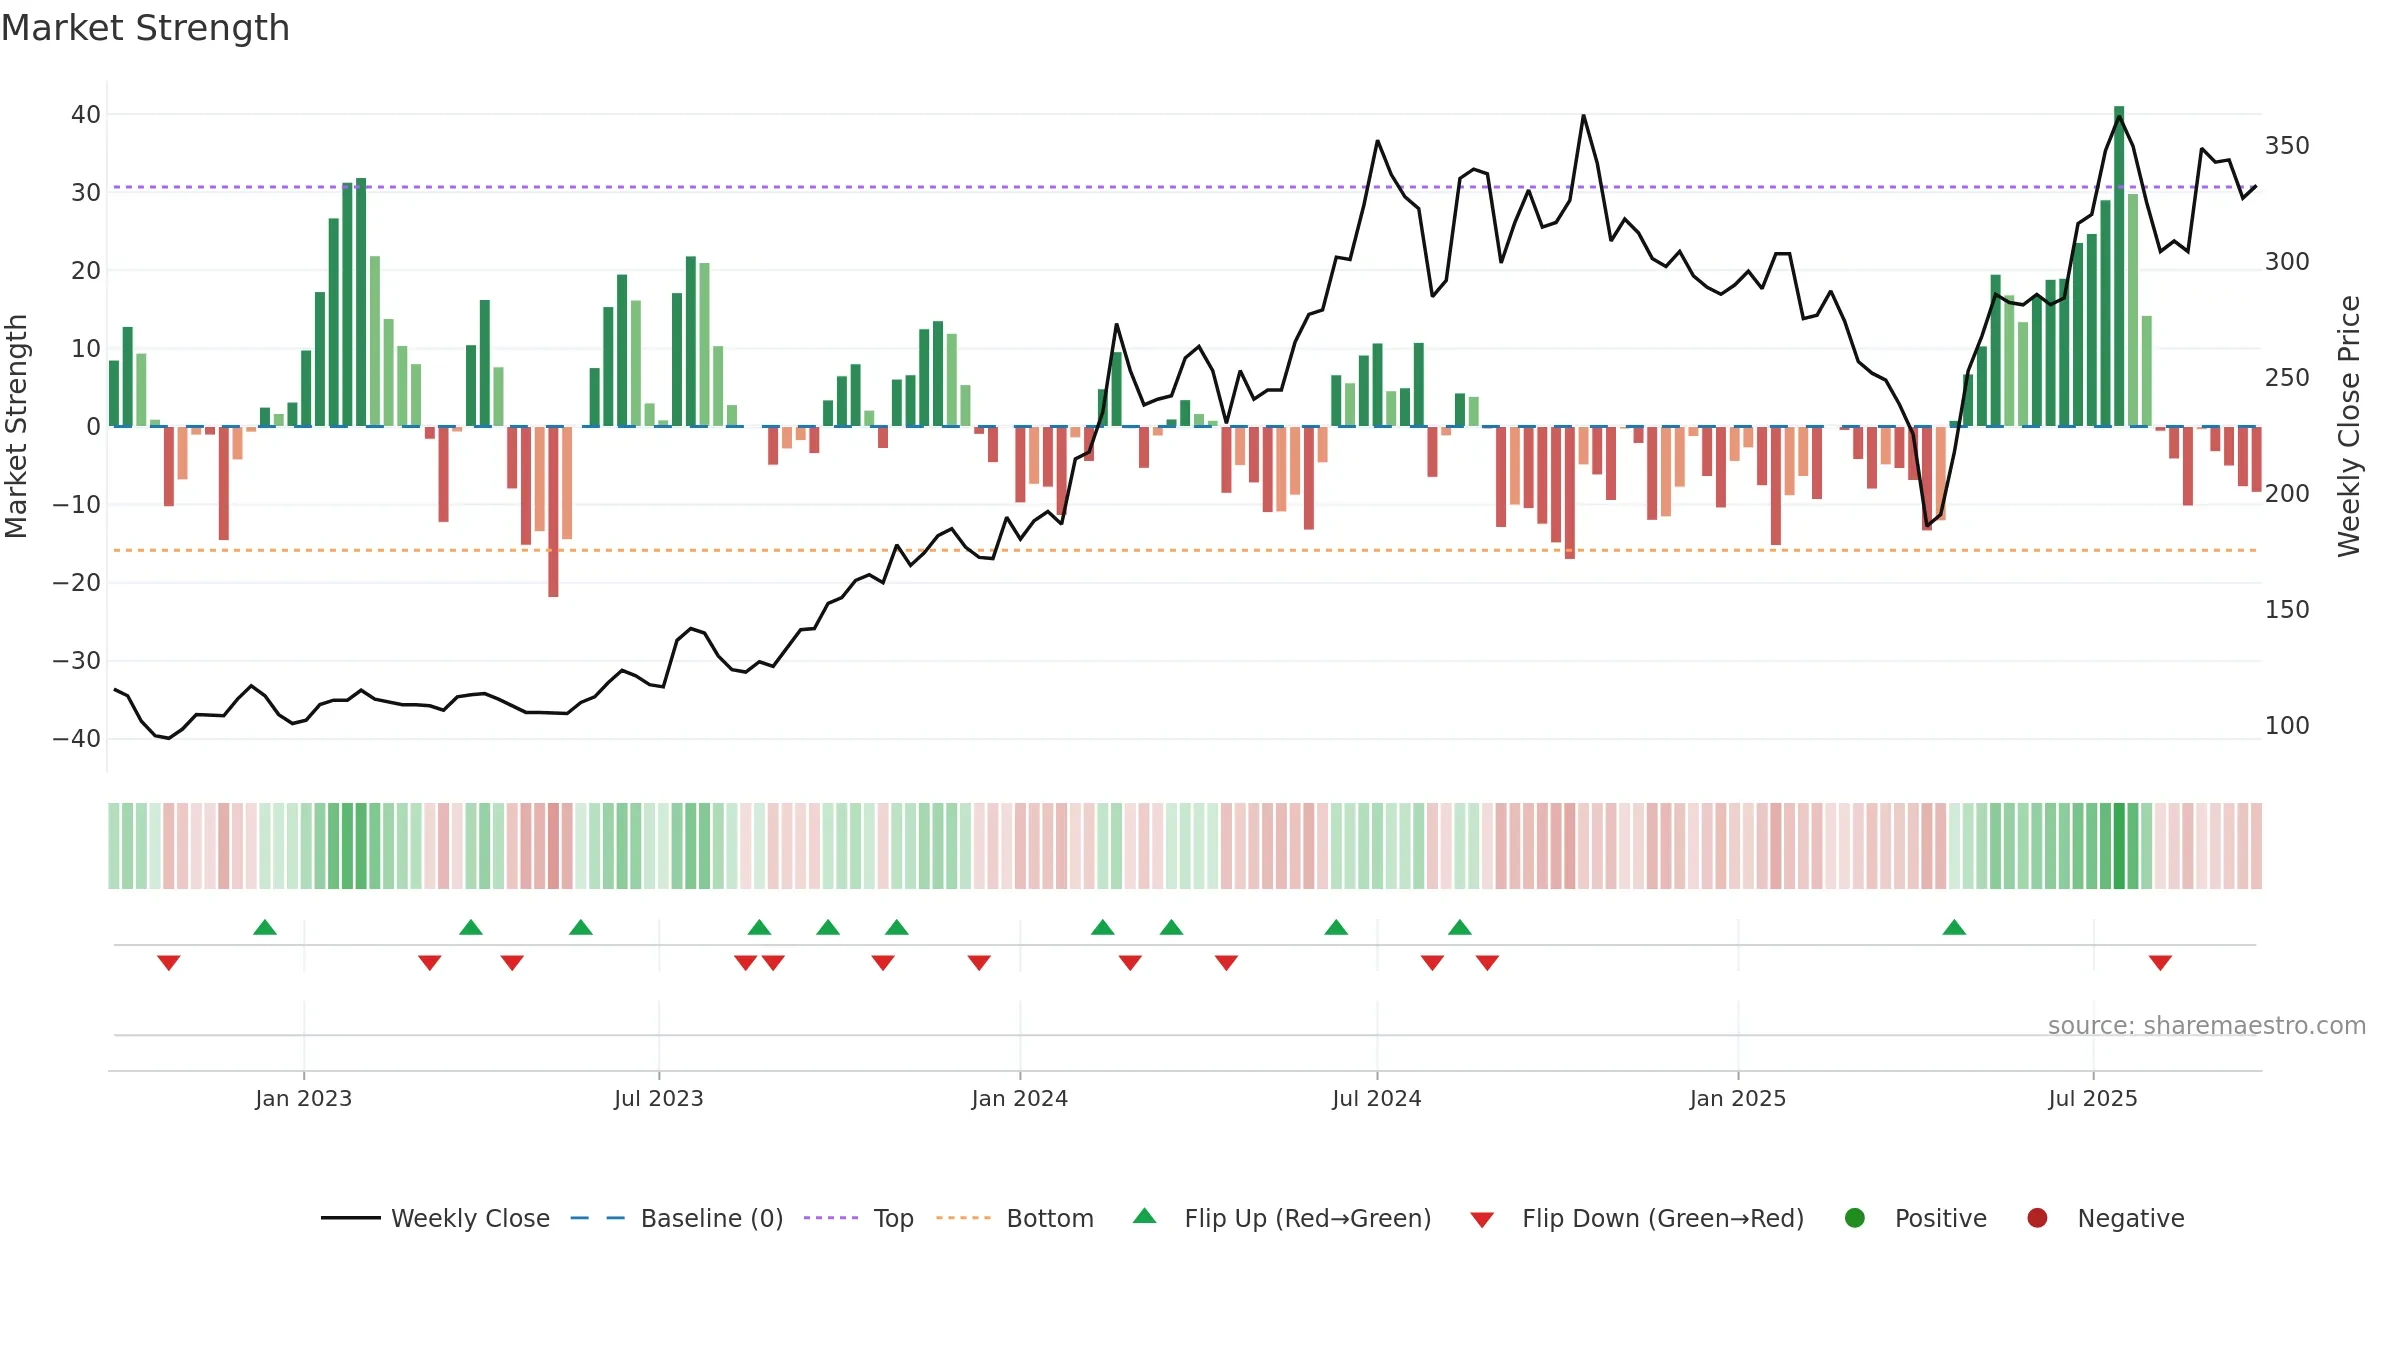Image resolution: width=2400 pixels, height=1350 pixels.
Task: Click the -40 strength axis tick label
Action: coord(77,739)
